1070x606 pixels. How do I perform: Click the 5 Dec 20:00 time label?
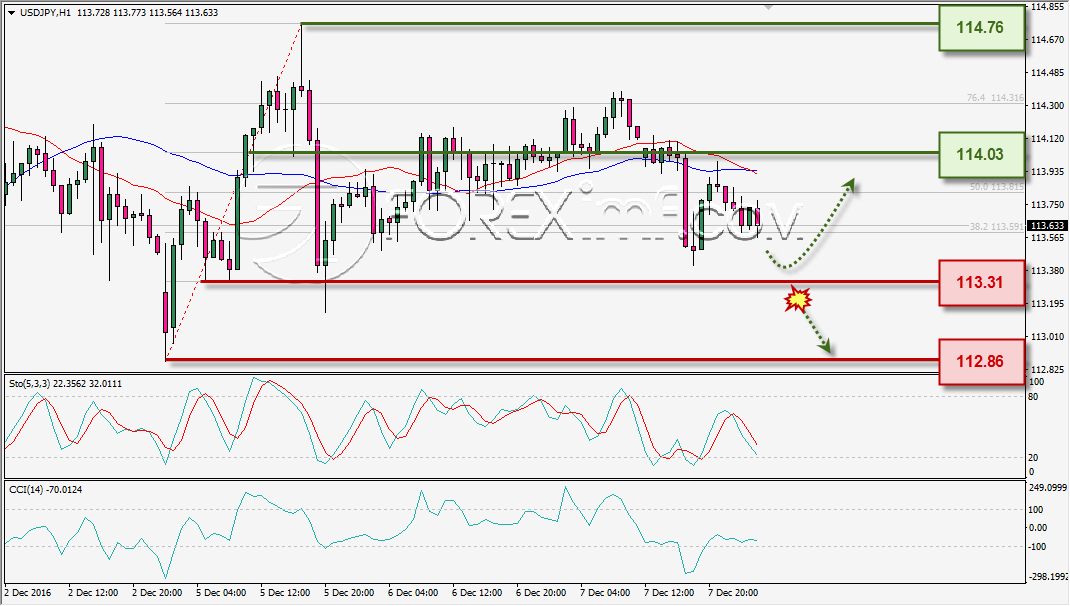pyautogui.click(x=349, y=592)
